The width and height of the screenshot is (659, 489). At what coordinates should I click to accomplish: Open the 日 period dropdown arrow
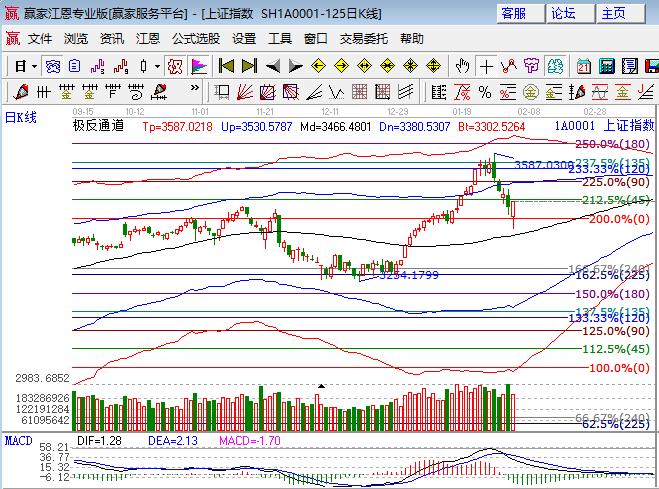34,66
